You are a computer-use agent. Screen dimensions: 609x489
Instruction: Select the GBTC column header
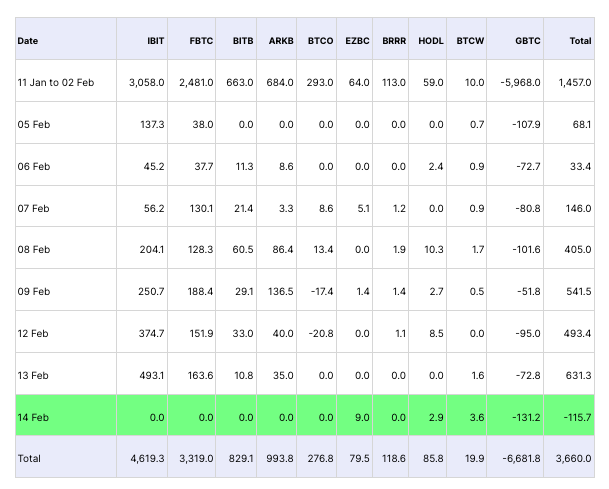526,41
